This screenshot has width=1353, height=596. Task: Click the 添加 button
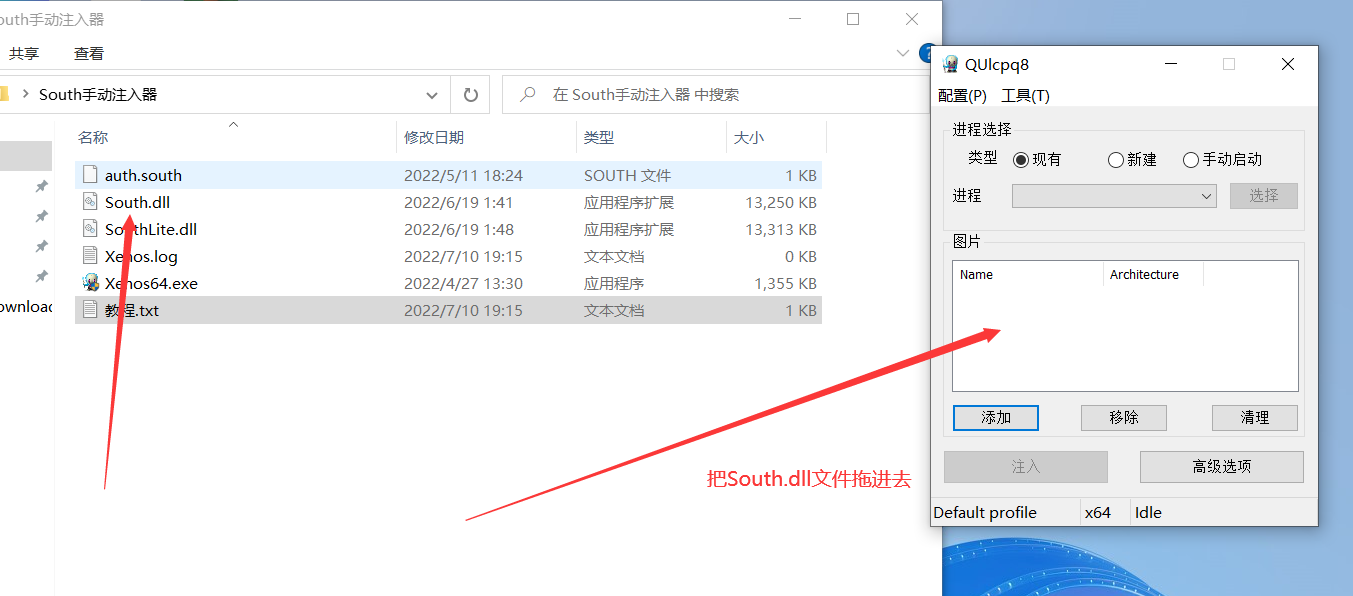coord(996,418)
